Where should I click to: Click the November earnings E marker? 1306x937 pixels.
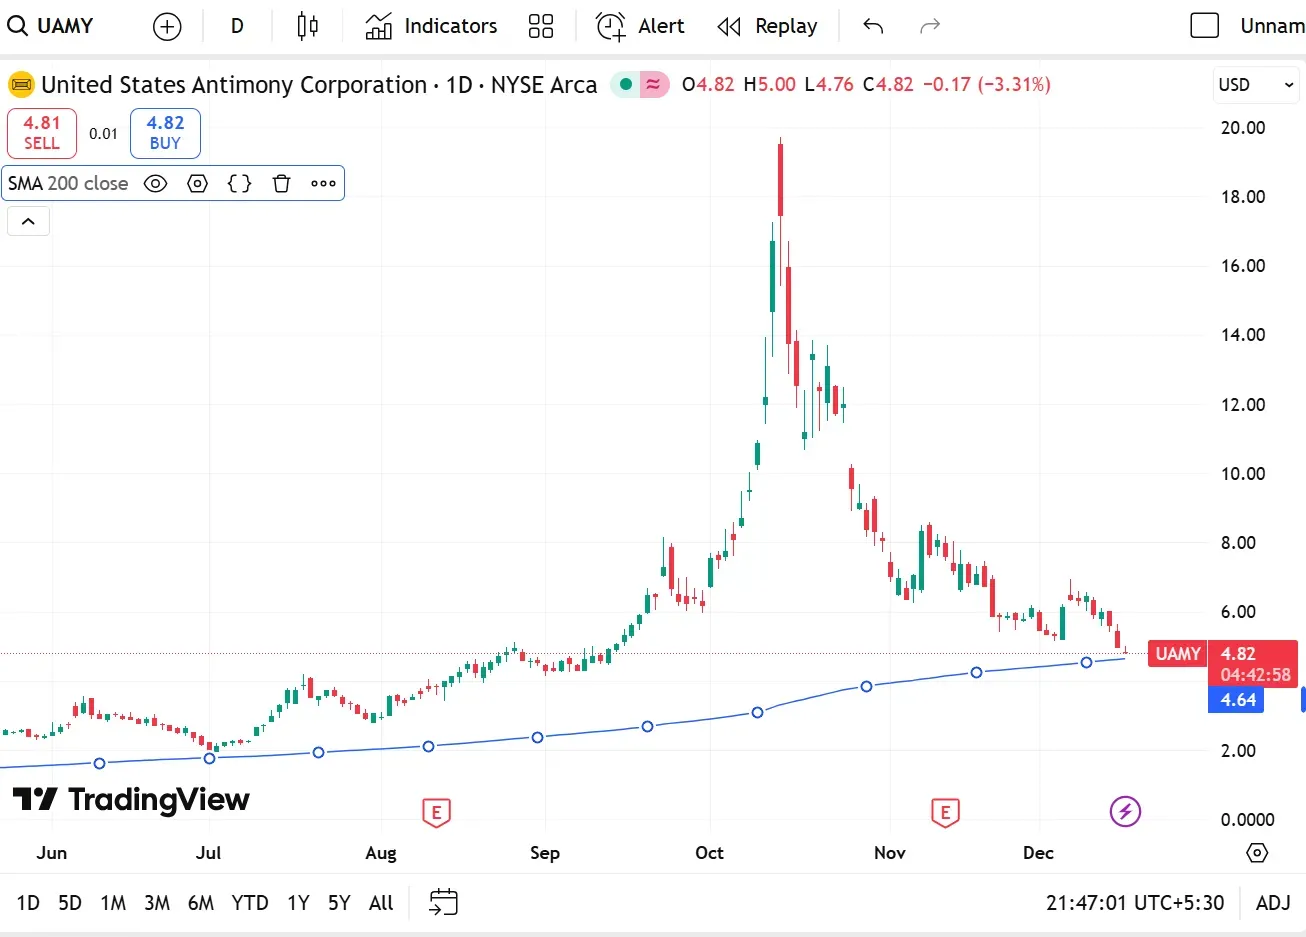[x=945, y=812]
